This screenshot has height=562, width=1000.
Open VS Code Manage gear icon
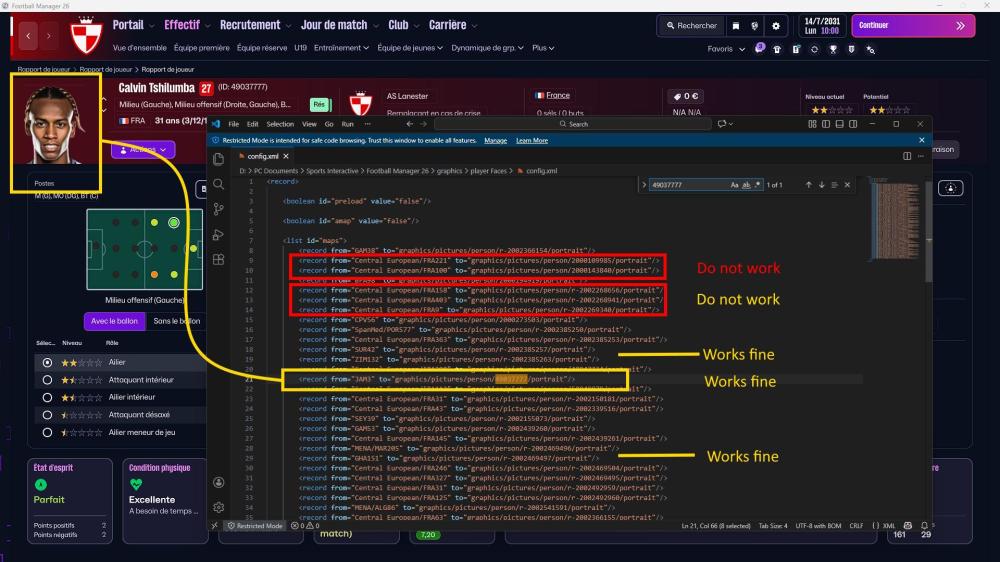pos(219,508)
